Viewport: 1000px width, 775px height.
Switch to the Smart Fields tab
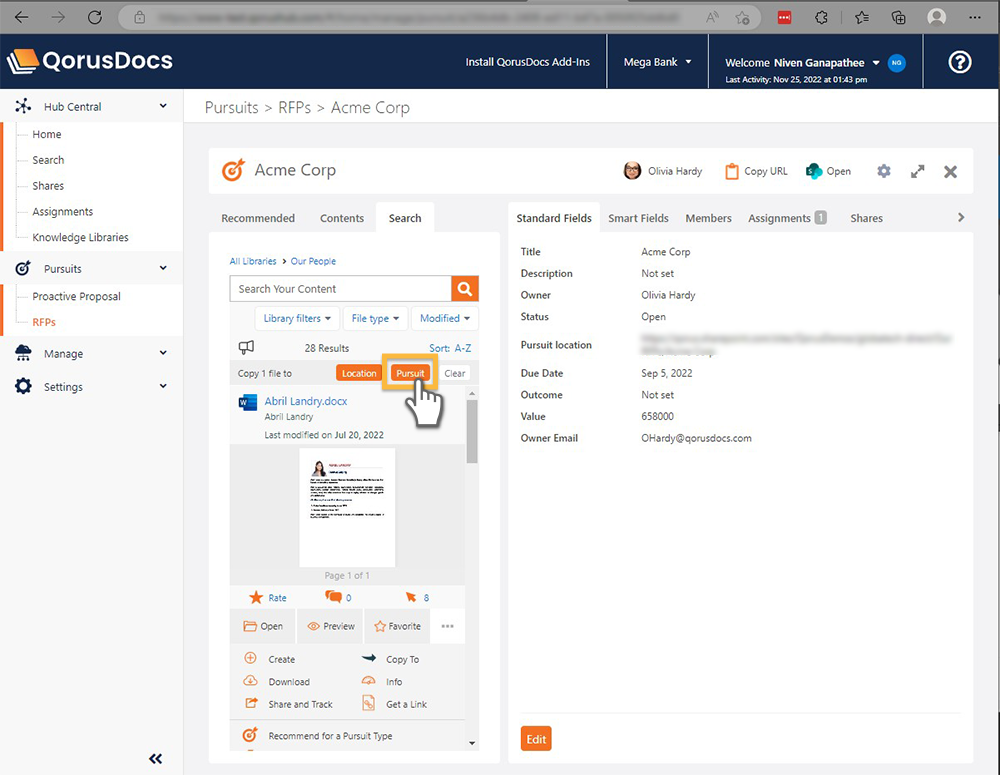638,218
